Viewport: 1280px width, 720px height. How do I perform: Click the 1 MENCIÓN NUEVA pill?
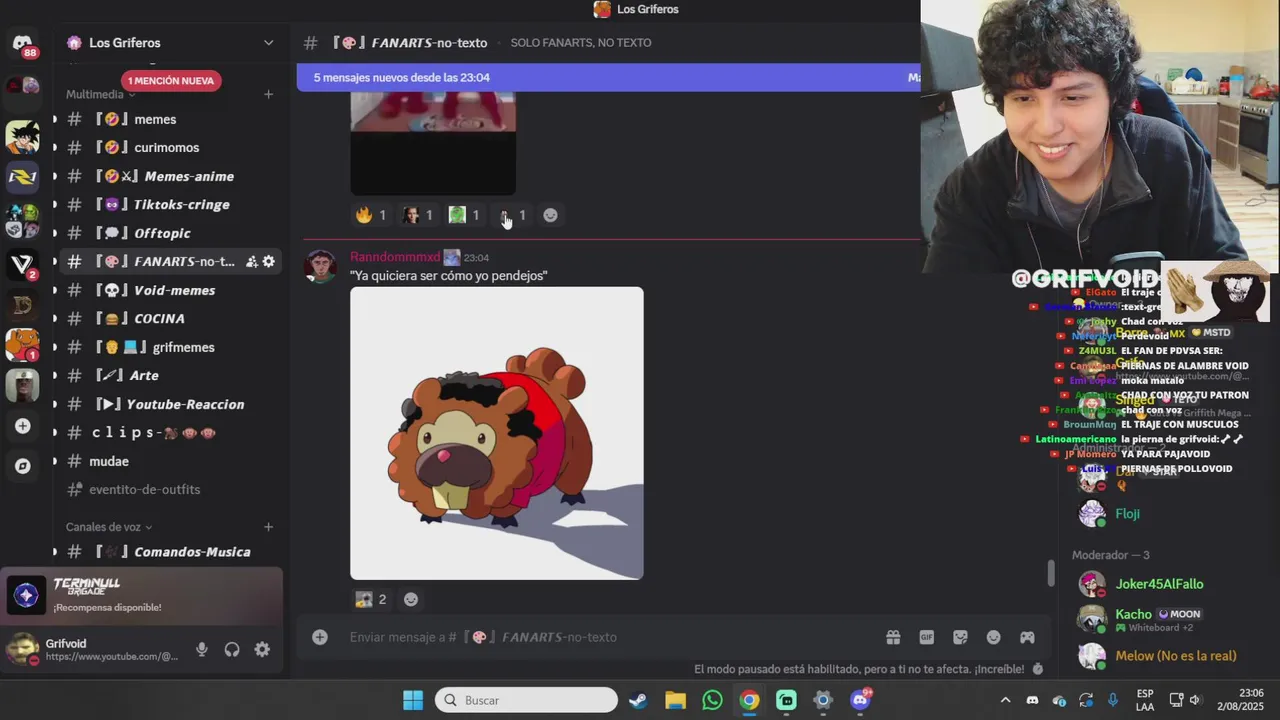click(x=171, y=81)
